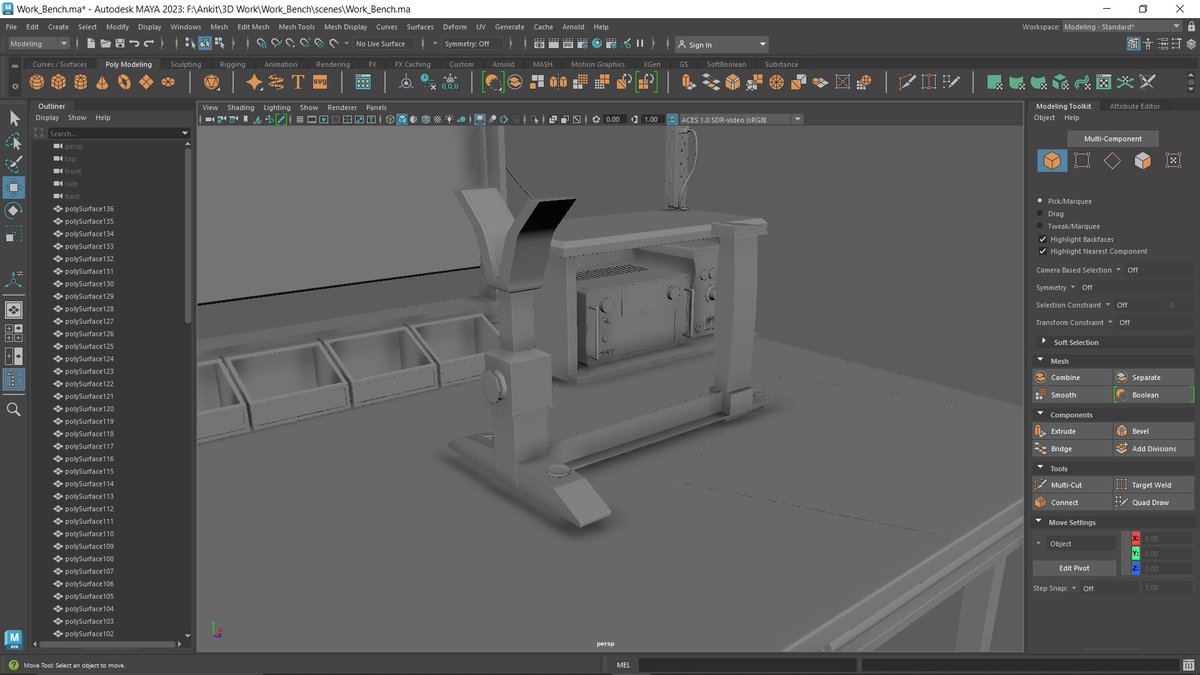The width and height of the screenshot is (1200, 675).
Task: Uncheck Highlight Nearest Component checkbox
Action: click(x=1041, y=251)
